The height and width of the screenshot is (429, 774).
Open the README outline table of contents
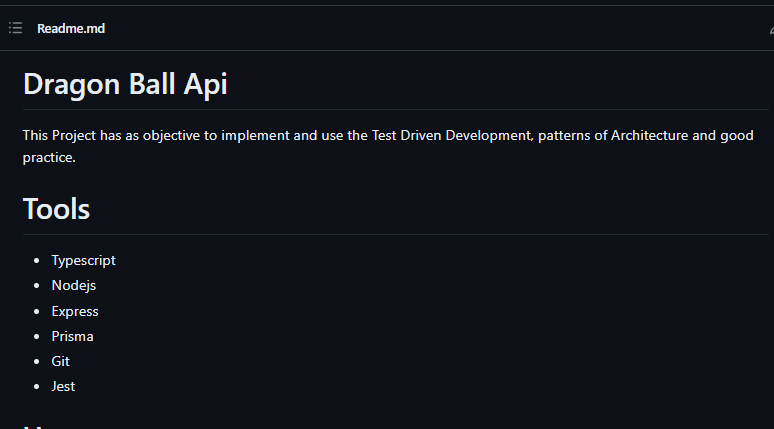tap(15, 28)
